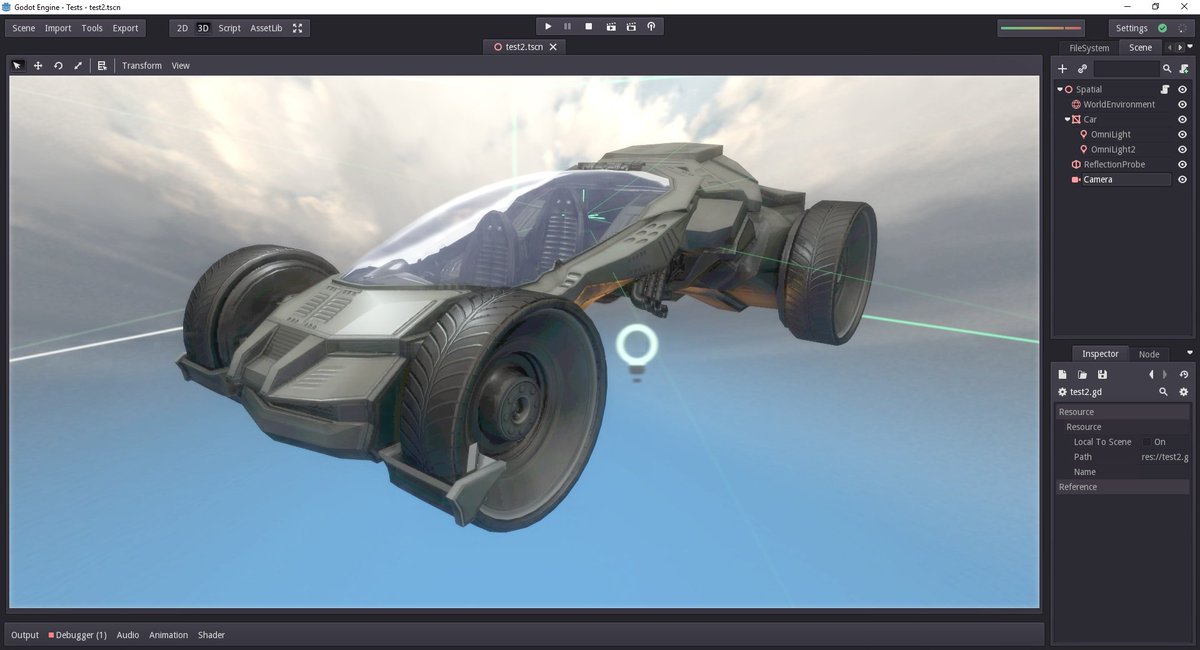
Task: Create a new resource in the Inspector
Action: [1062, 374]
